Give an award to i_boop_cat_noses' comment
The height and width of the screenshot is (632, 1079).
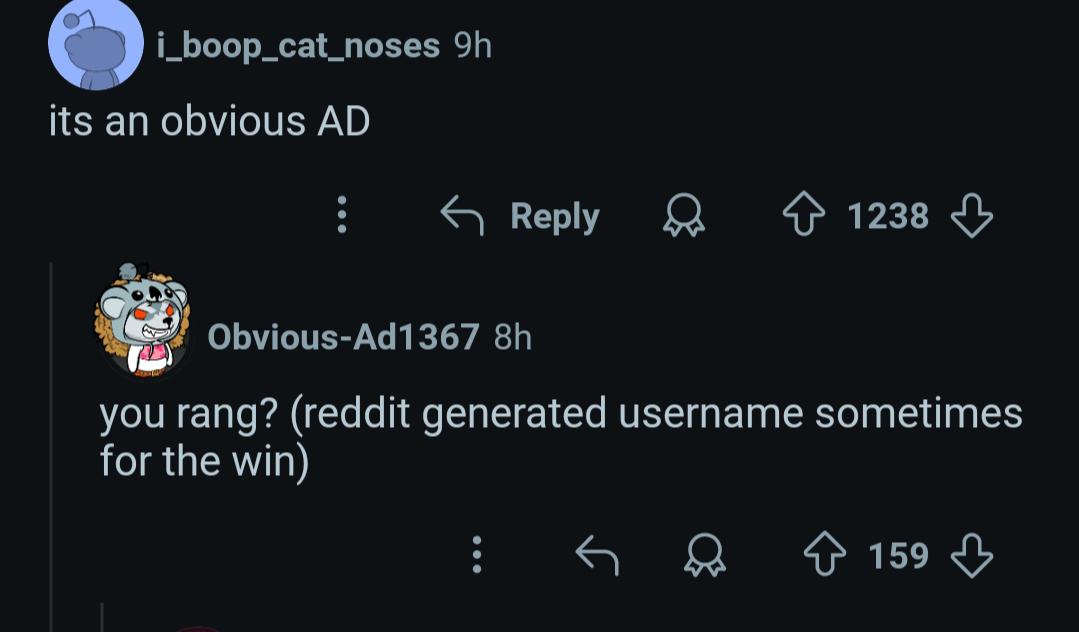[x=683, y=215]
